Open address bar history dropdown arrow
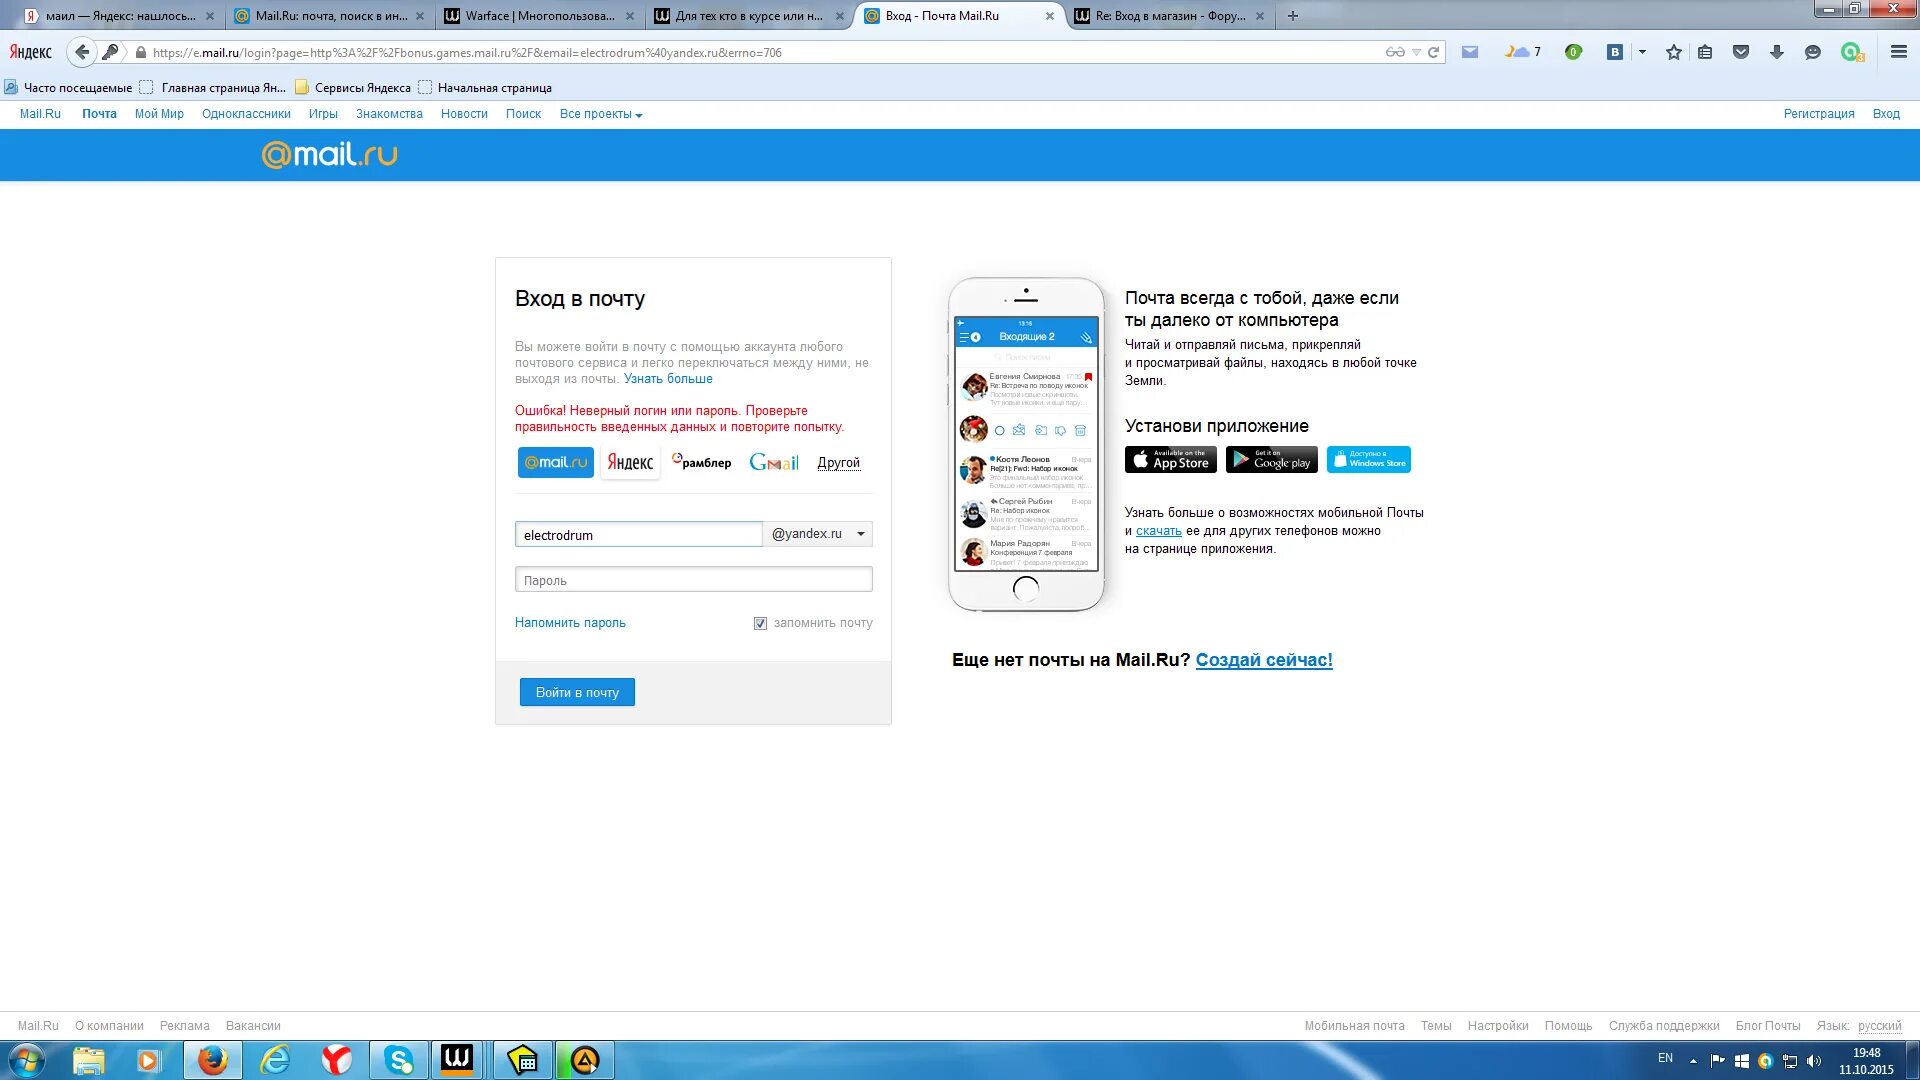This screenshot has height=1080, width=1920. point(1416,52)
